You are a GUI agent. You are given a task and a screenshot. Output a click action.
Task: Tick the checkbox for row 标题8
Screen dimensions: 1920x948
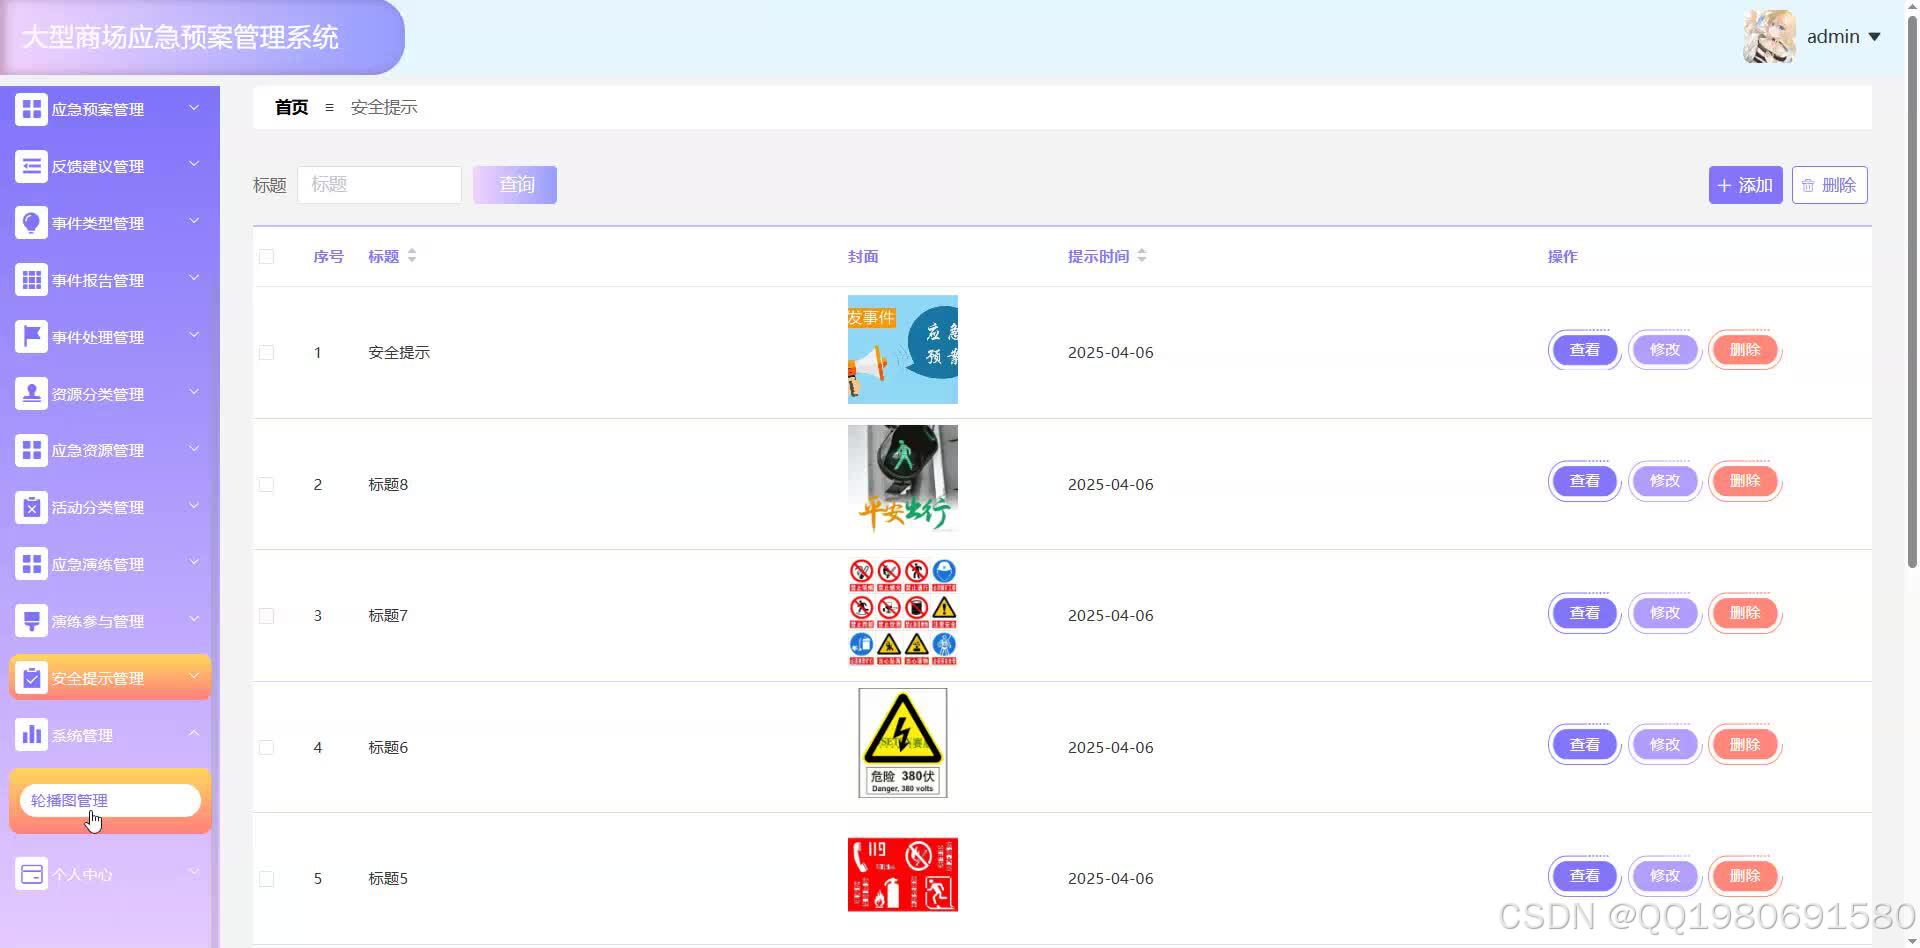[x=266, y=485]
